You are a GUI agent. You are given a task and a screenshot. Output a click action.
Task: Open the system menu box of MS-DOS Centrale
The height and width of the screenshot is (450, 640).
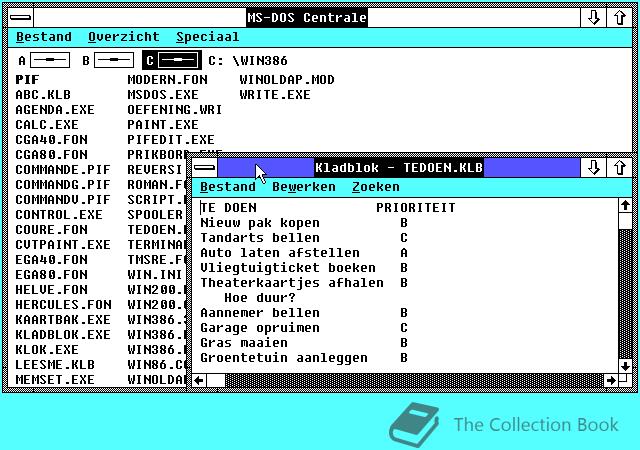(x=20, y=18)
